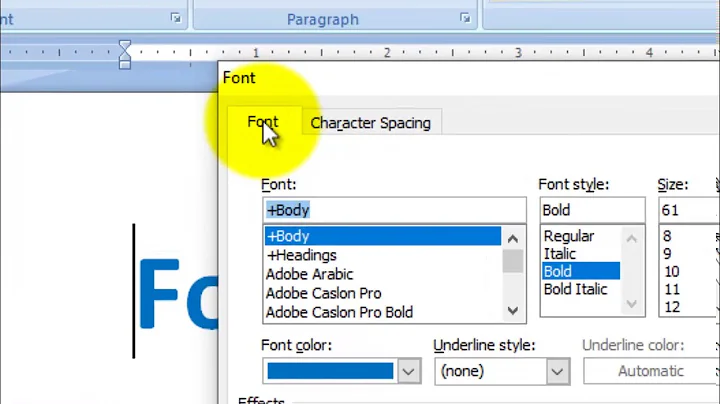
Task: Click font list scroll up arrow
Action: (513, 238)
